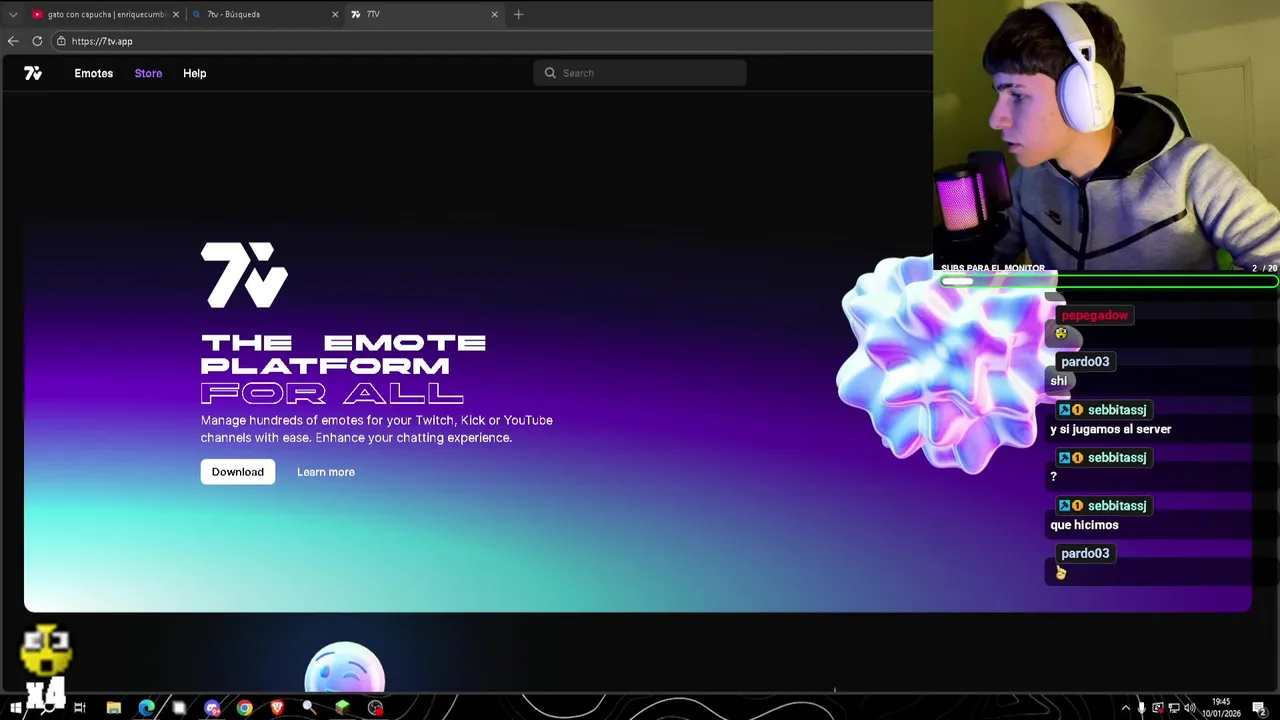Open the Help page

pyautogui.click(x=194, y=73)
